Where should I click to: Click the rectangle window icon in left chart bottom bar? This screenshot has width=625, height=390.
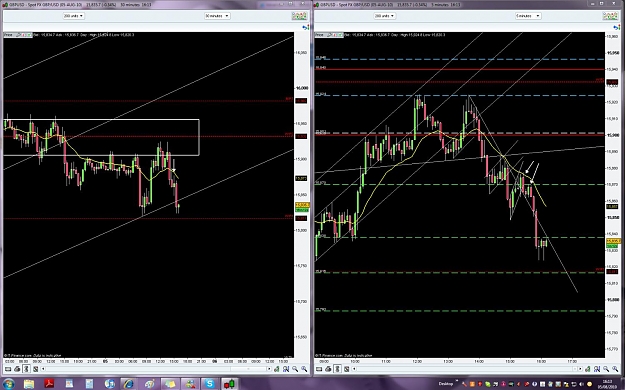pyautogui.click(x=8, y=369)
